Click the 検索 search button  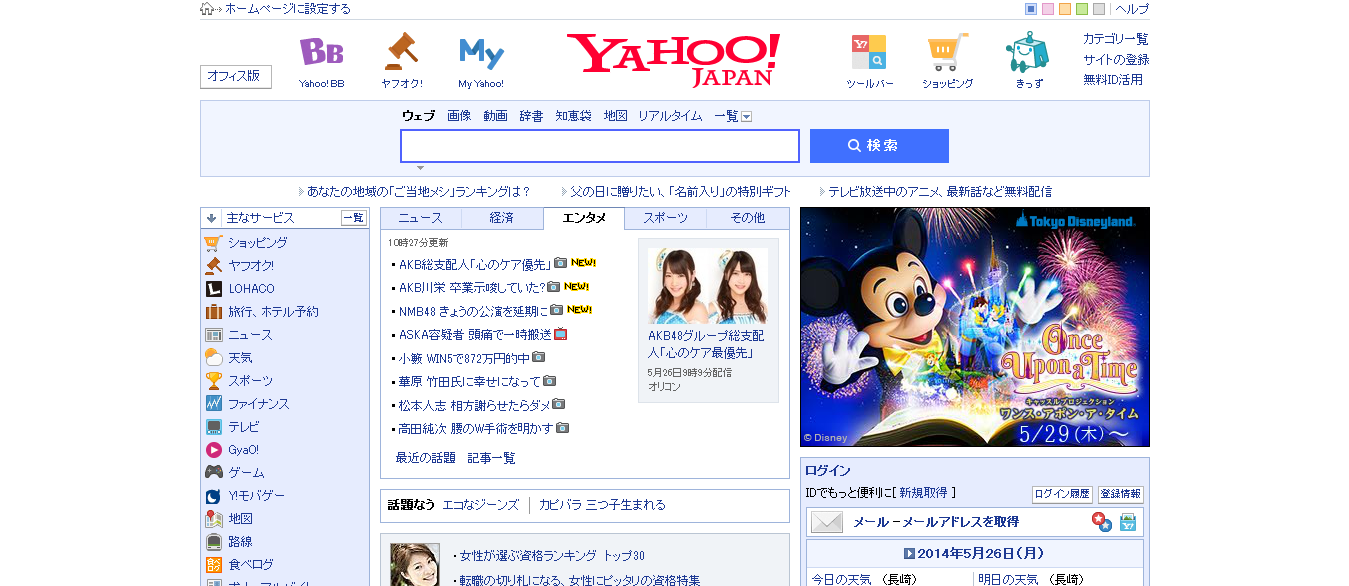coord(879,146)
